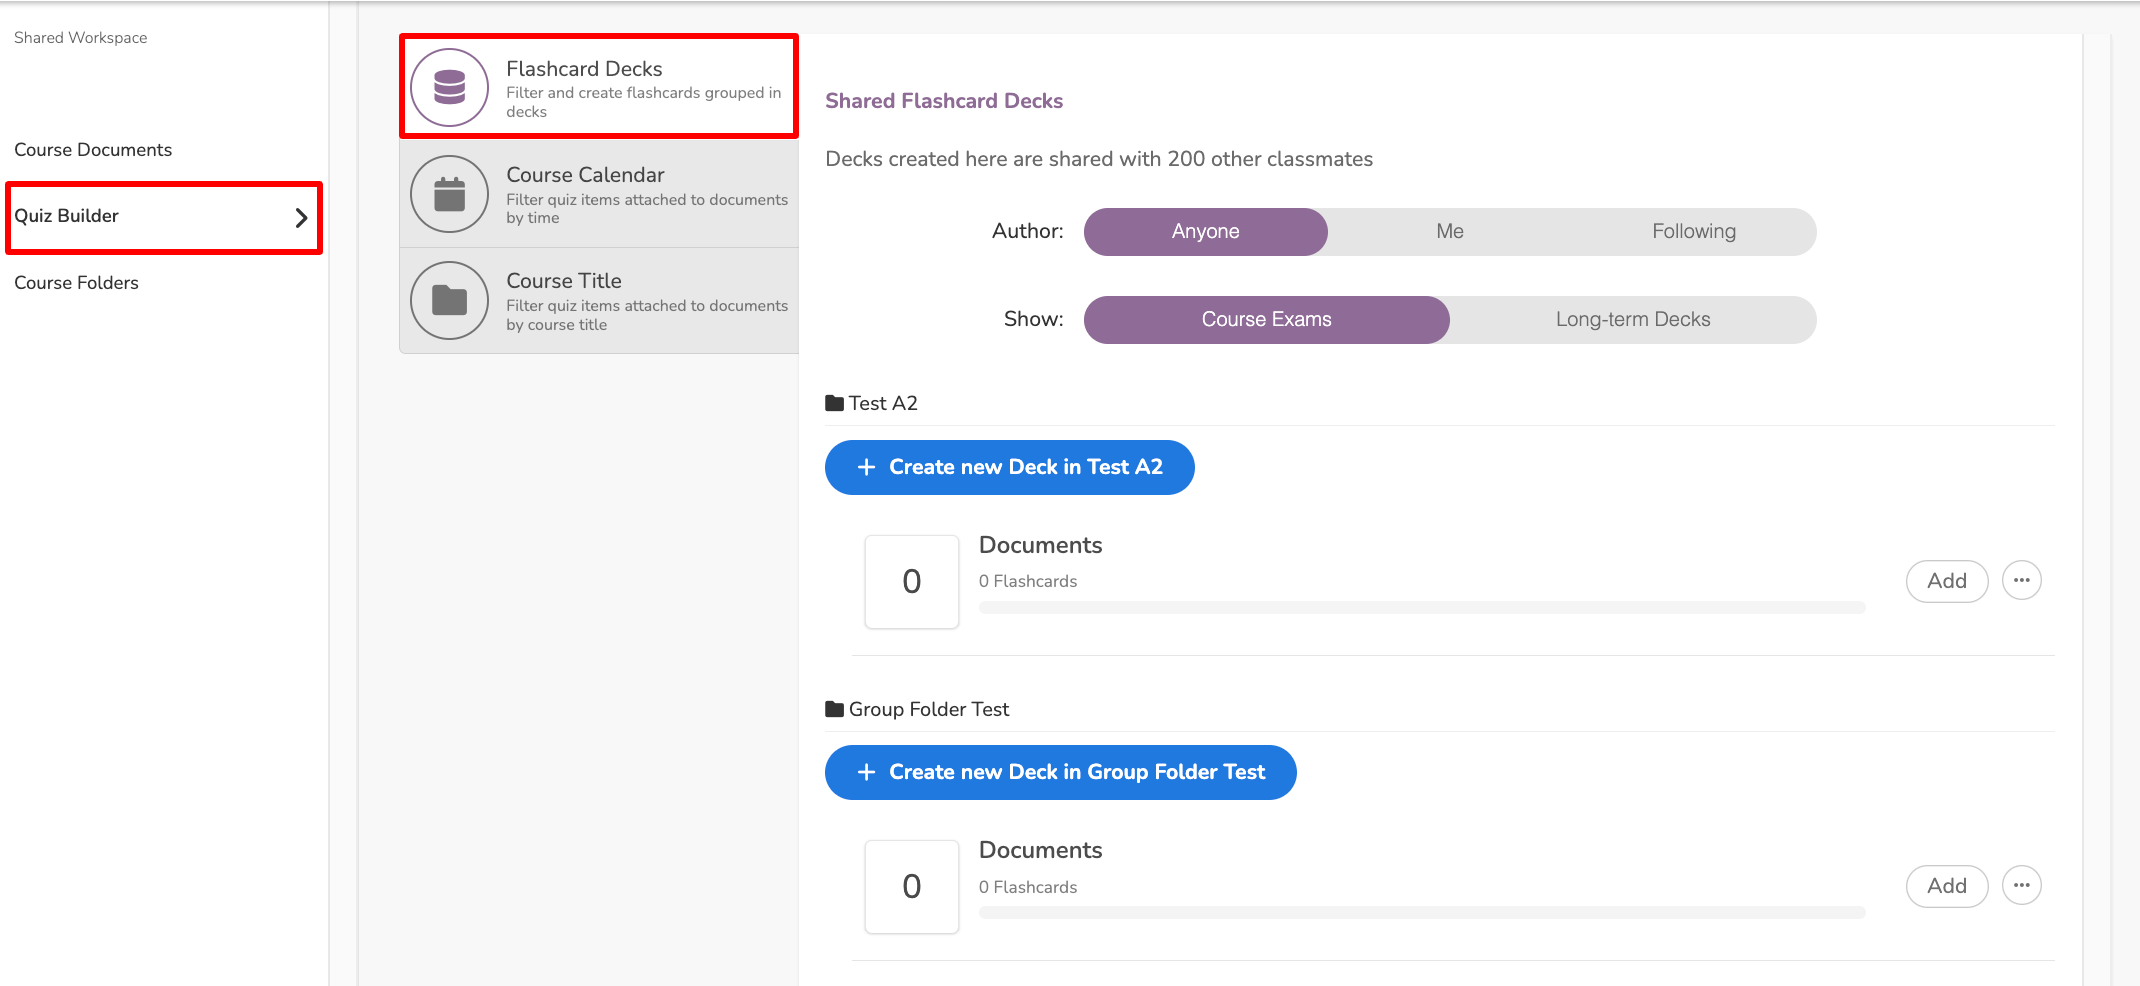Set Author filter to Anyone
2140x986 pixels.
point(1205,232)
